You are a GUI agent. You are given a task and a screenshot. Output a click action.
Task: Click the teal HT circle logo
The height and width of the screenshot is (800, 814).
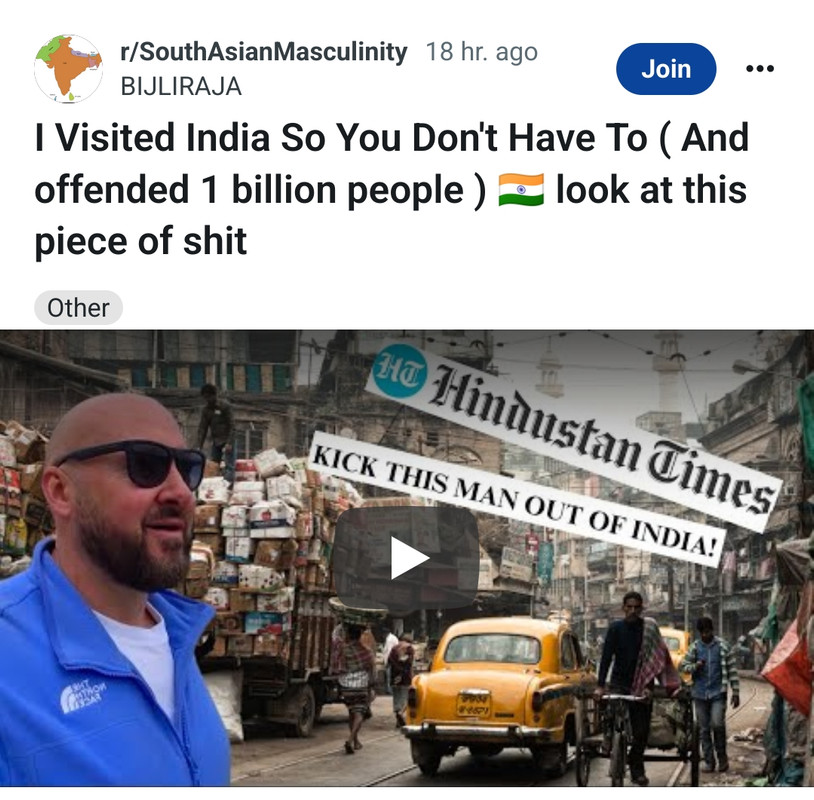coord(399,371)
